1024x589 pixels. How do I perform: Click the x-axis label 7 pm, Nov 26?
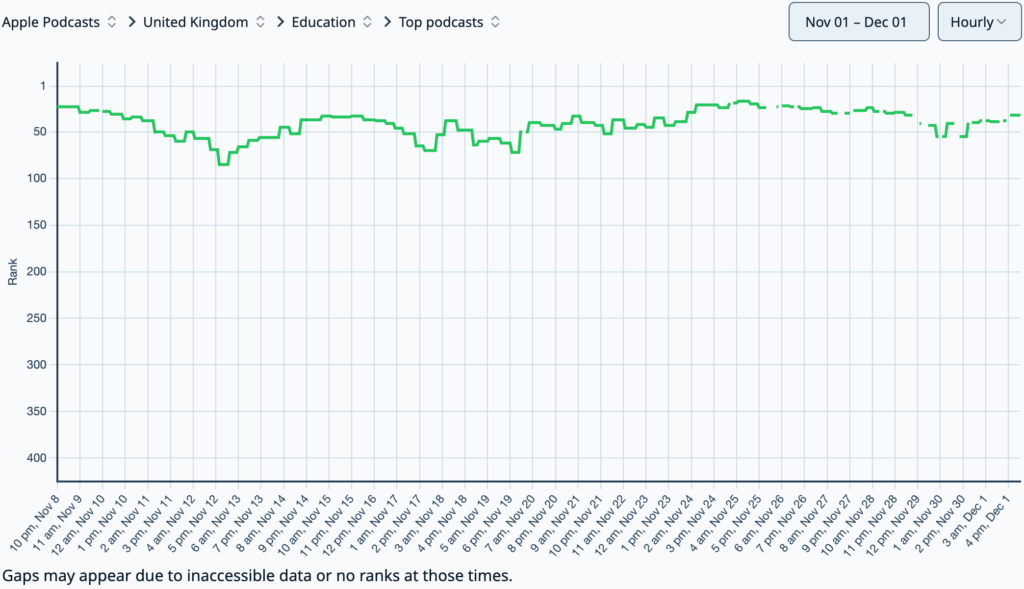[x=781, y=524]
